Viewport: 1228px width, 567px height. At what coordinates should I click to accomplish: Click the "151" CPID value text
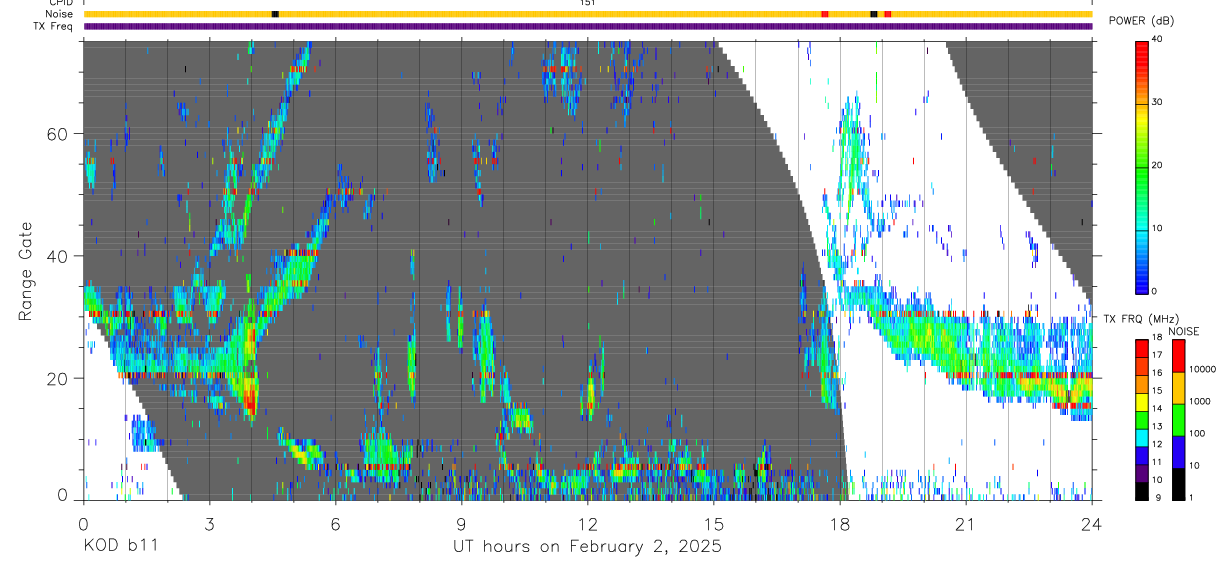click(x=587, y=3)
